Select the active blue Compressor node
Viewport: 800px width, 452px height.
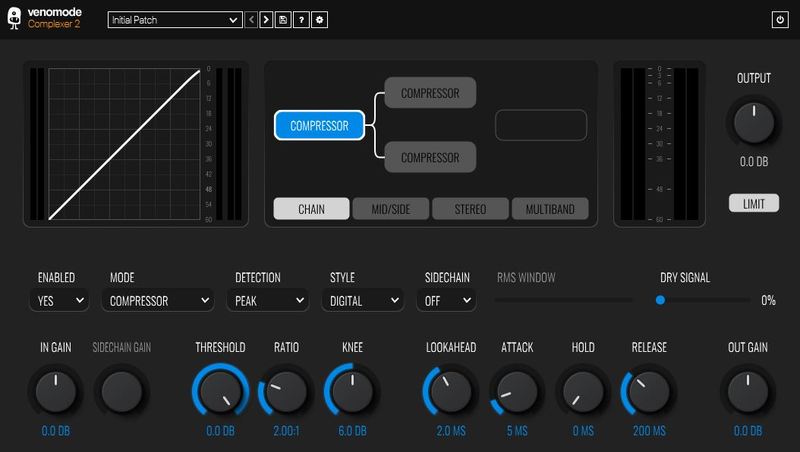[x=319, y=125]
